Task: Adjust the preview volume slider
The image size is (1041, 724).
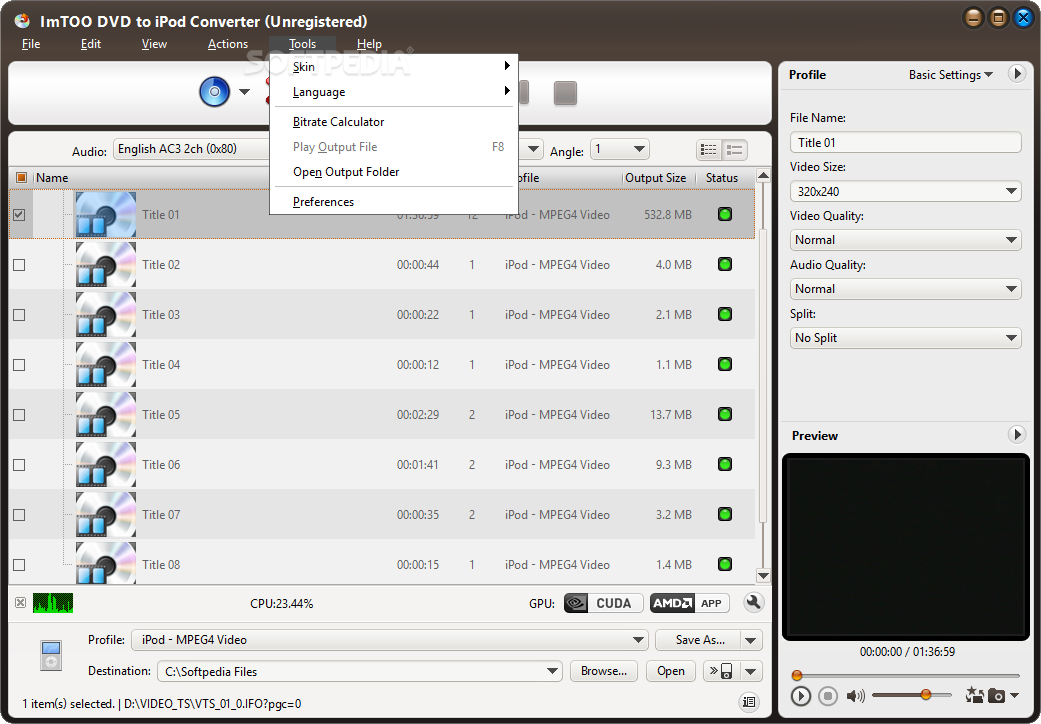Action: click(x=912, y=695)
